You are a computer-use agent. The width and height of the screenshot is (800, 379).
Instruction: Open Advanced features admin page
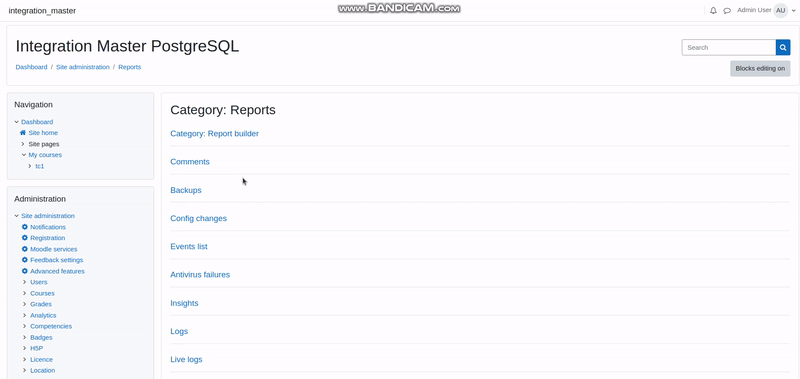(x=57, y=271)
